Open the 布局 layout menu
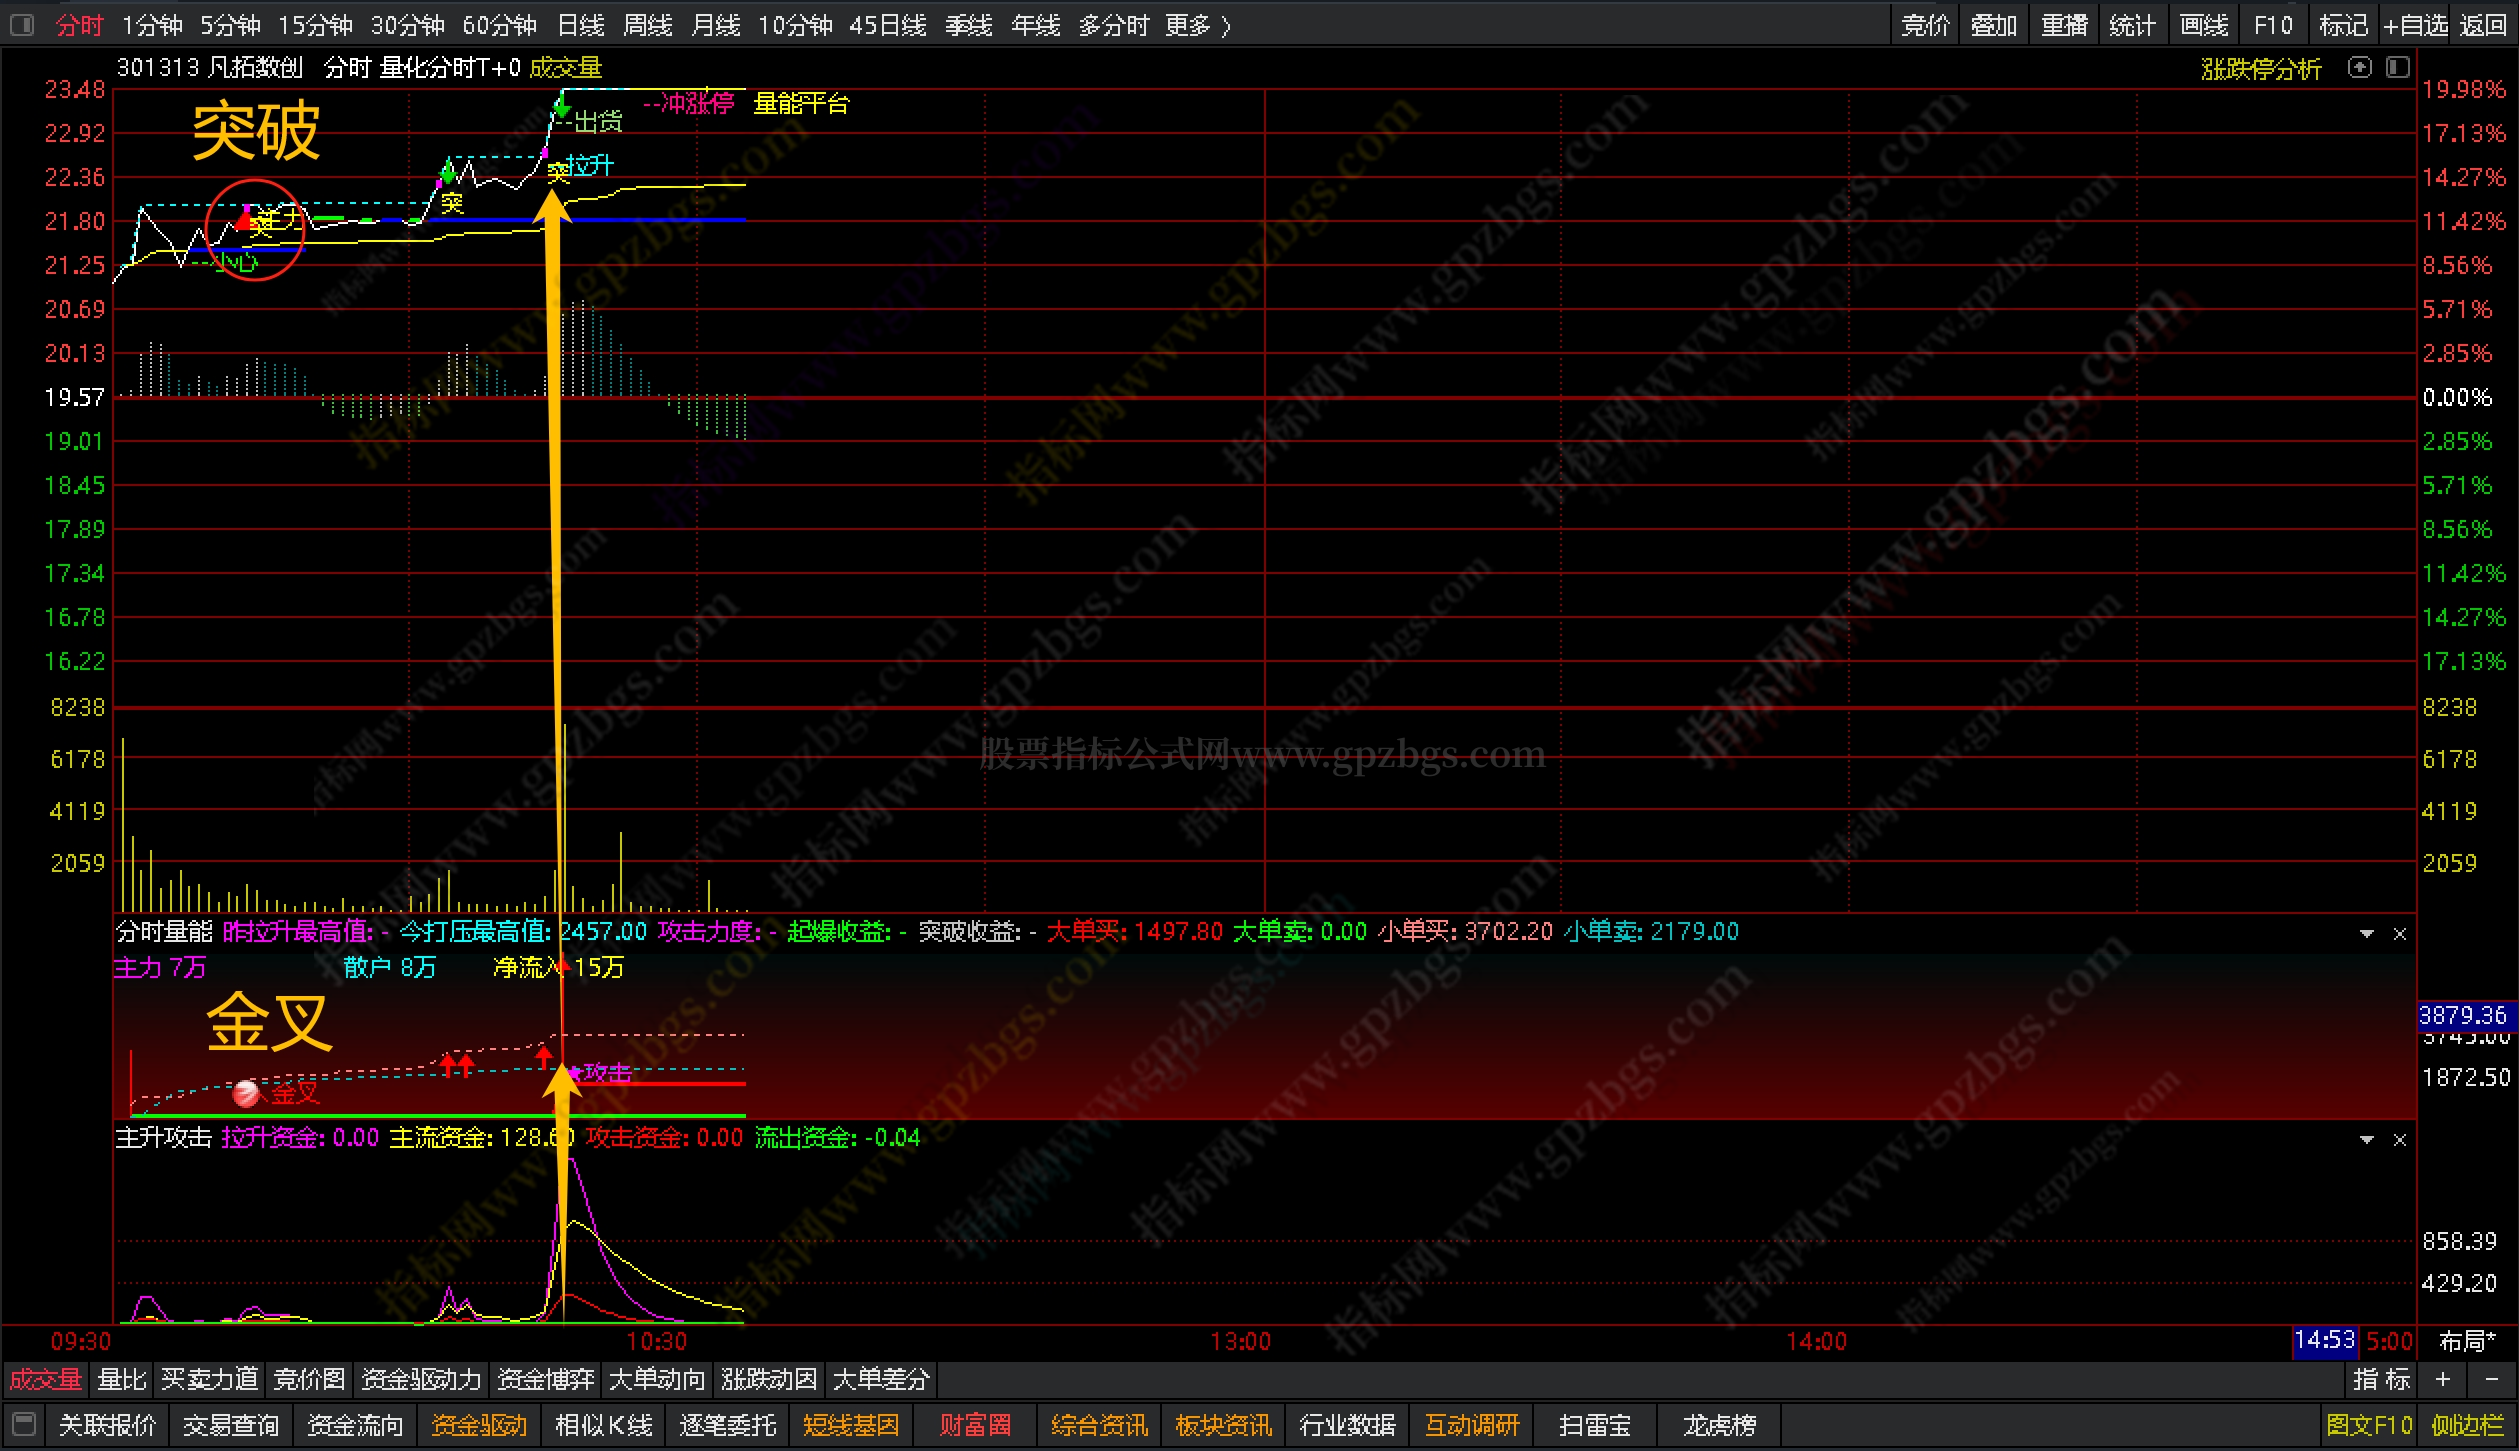 [2467, 1341]
